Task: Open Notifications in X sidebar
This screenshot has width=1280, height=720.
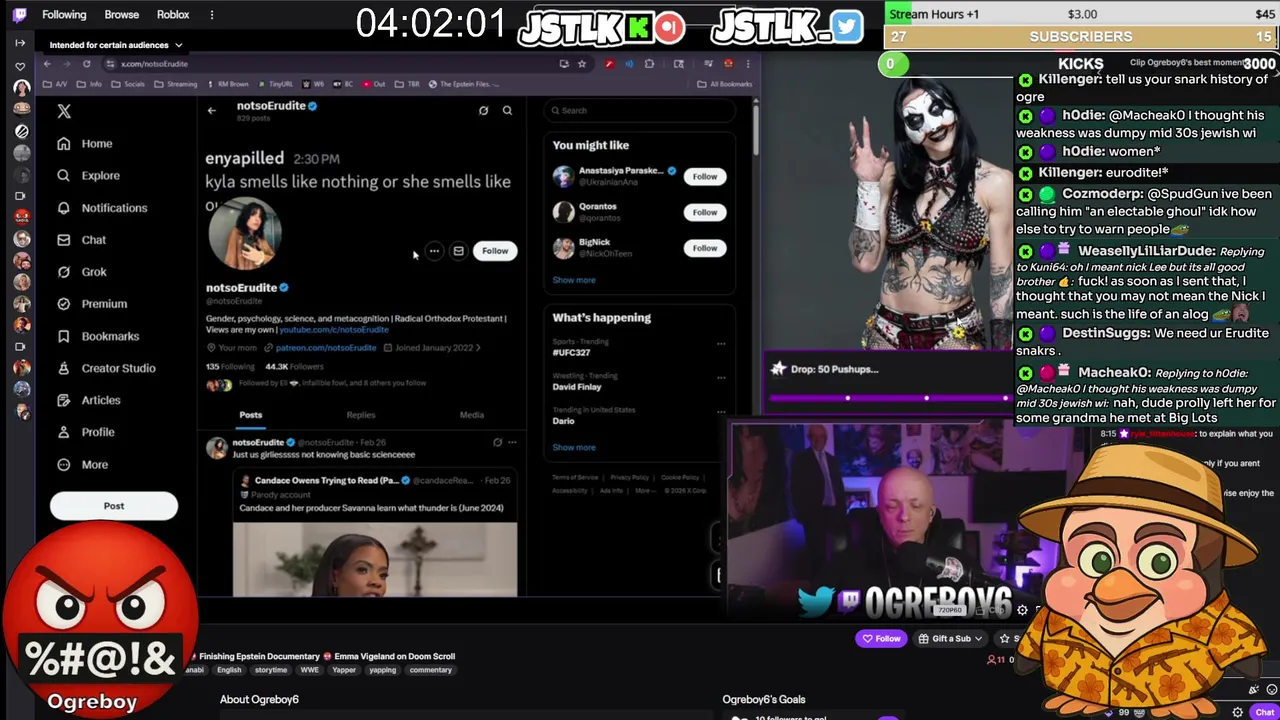Action: point(102,208)
